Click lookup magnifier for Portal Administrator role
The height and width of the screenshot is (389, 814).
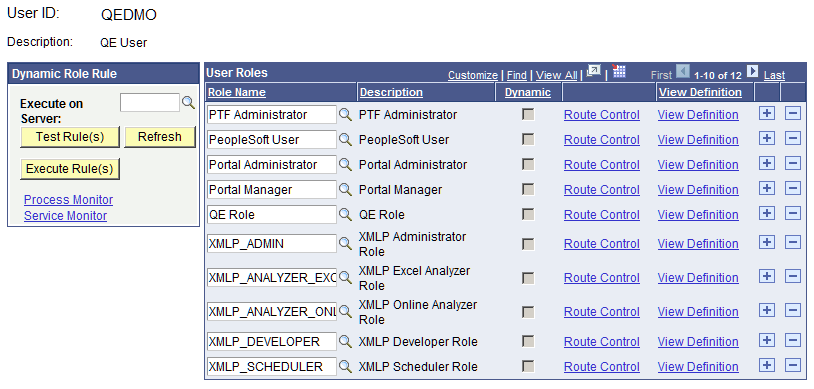(345, 165)
